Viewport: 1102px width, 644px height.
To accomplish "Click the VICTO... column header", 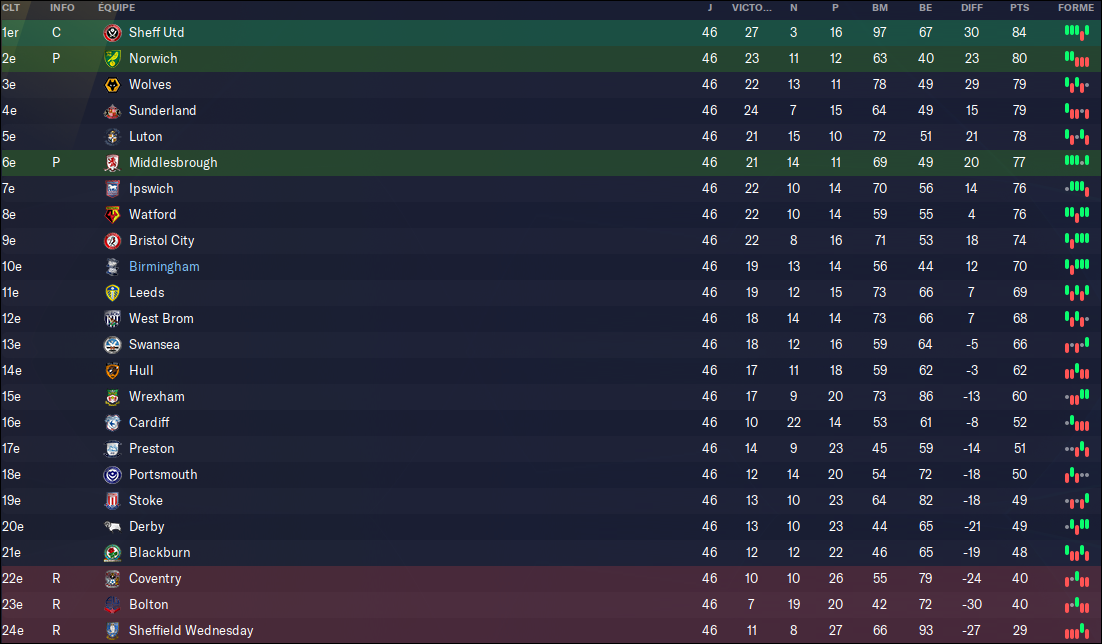I will tap(751, 8).
